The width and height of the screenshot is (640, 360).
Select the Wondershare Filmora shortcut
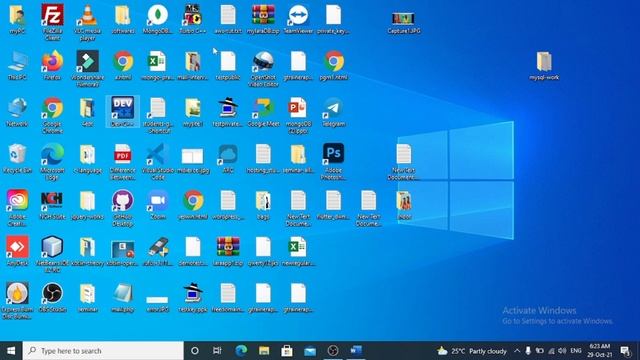coord(87,62)
